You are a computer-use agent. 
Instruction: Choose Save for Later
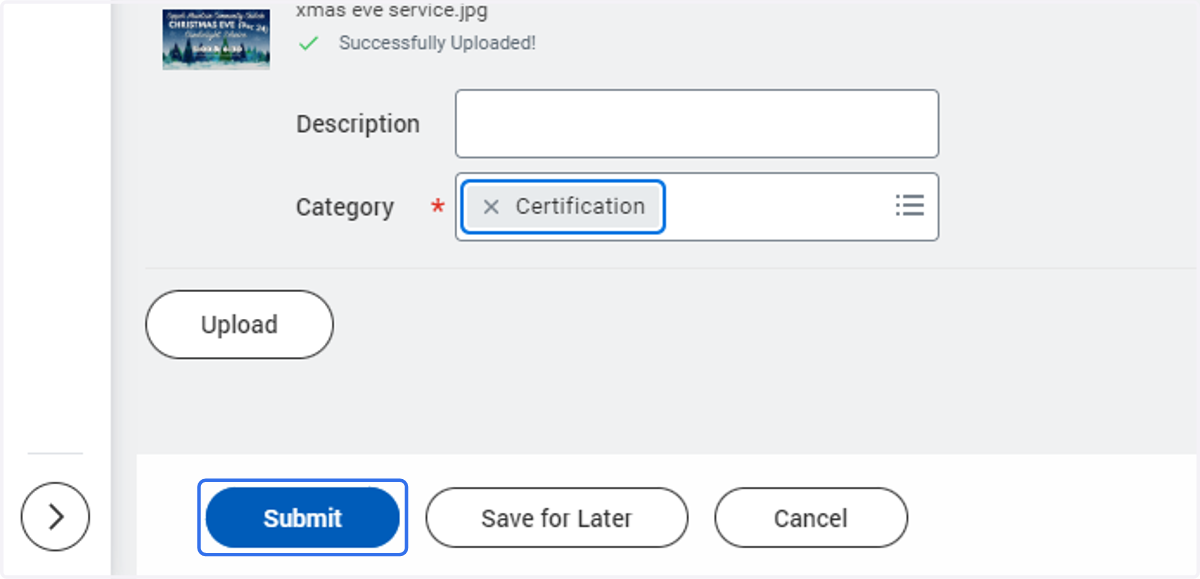[x=557, y=518]
